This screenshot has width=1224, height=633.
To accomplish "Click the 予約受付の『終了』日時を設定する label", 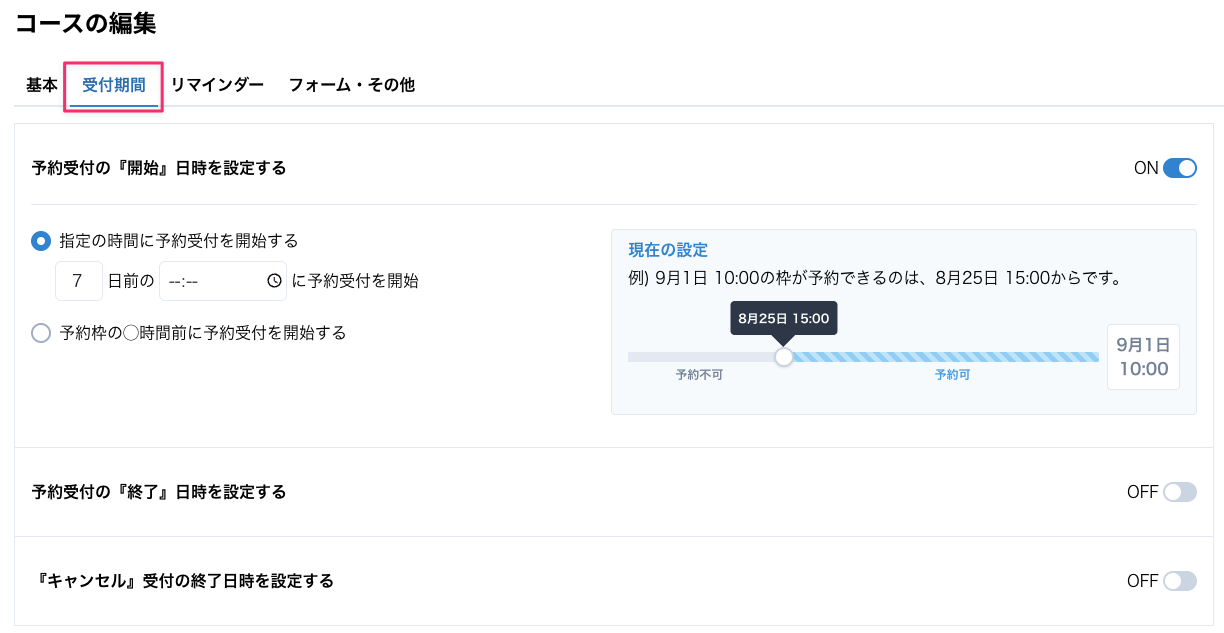I will [x=159, y=492].
